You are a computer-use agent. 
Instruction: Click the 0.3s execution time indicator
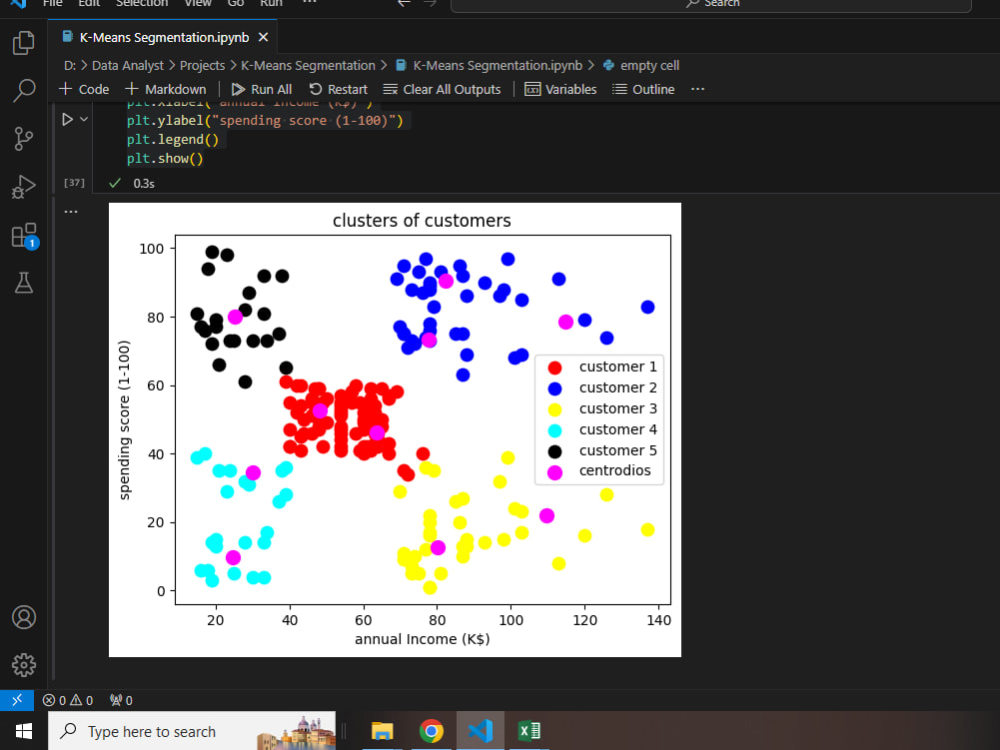pos(143,184)
